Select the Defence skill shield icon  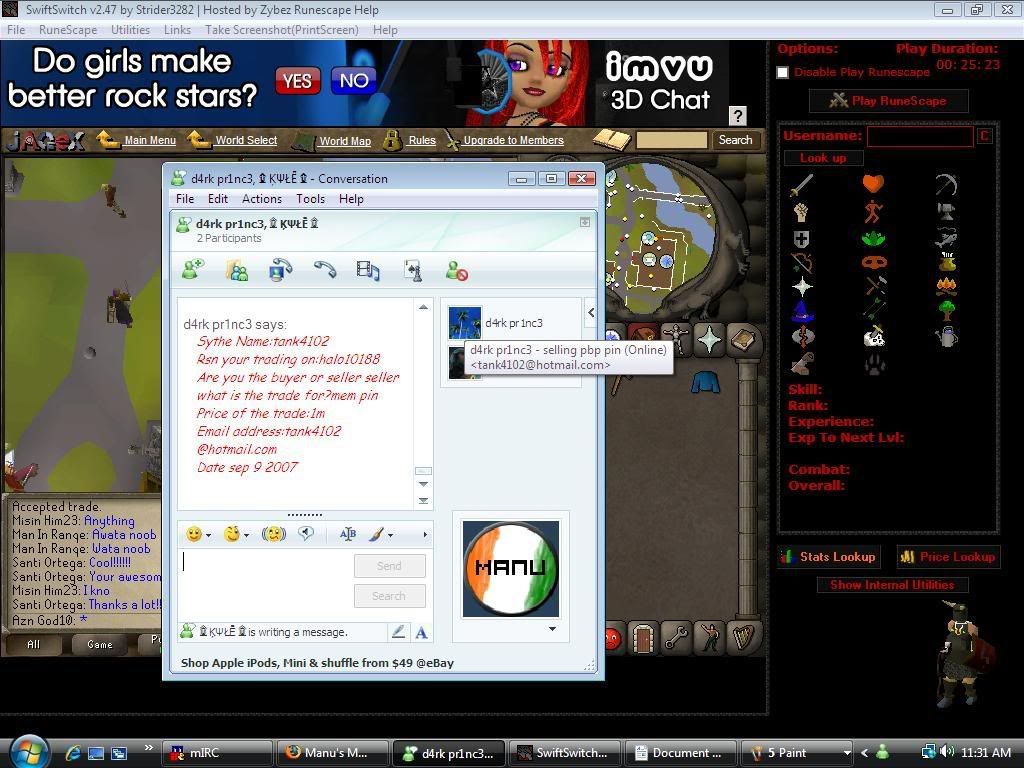[801, 239]
